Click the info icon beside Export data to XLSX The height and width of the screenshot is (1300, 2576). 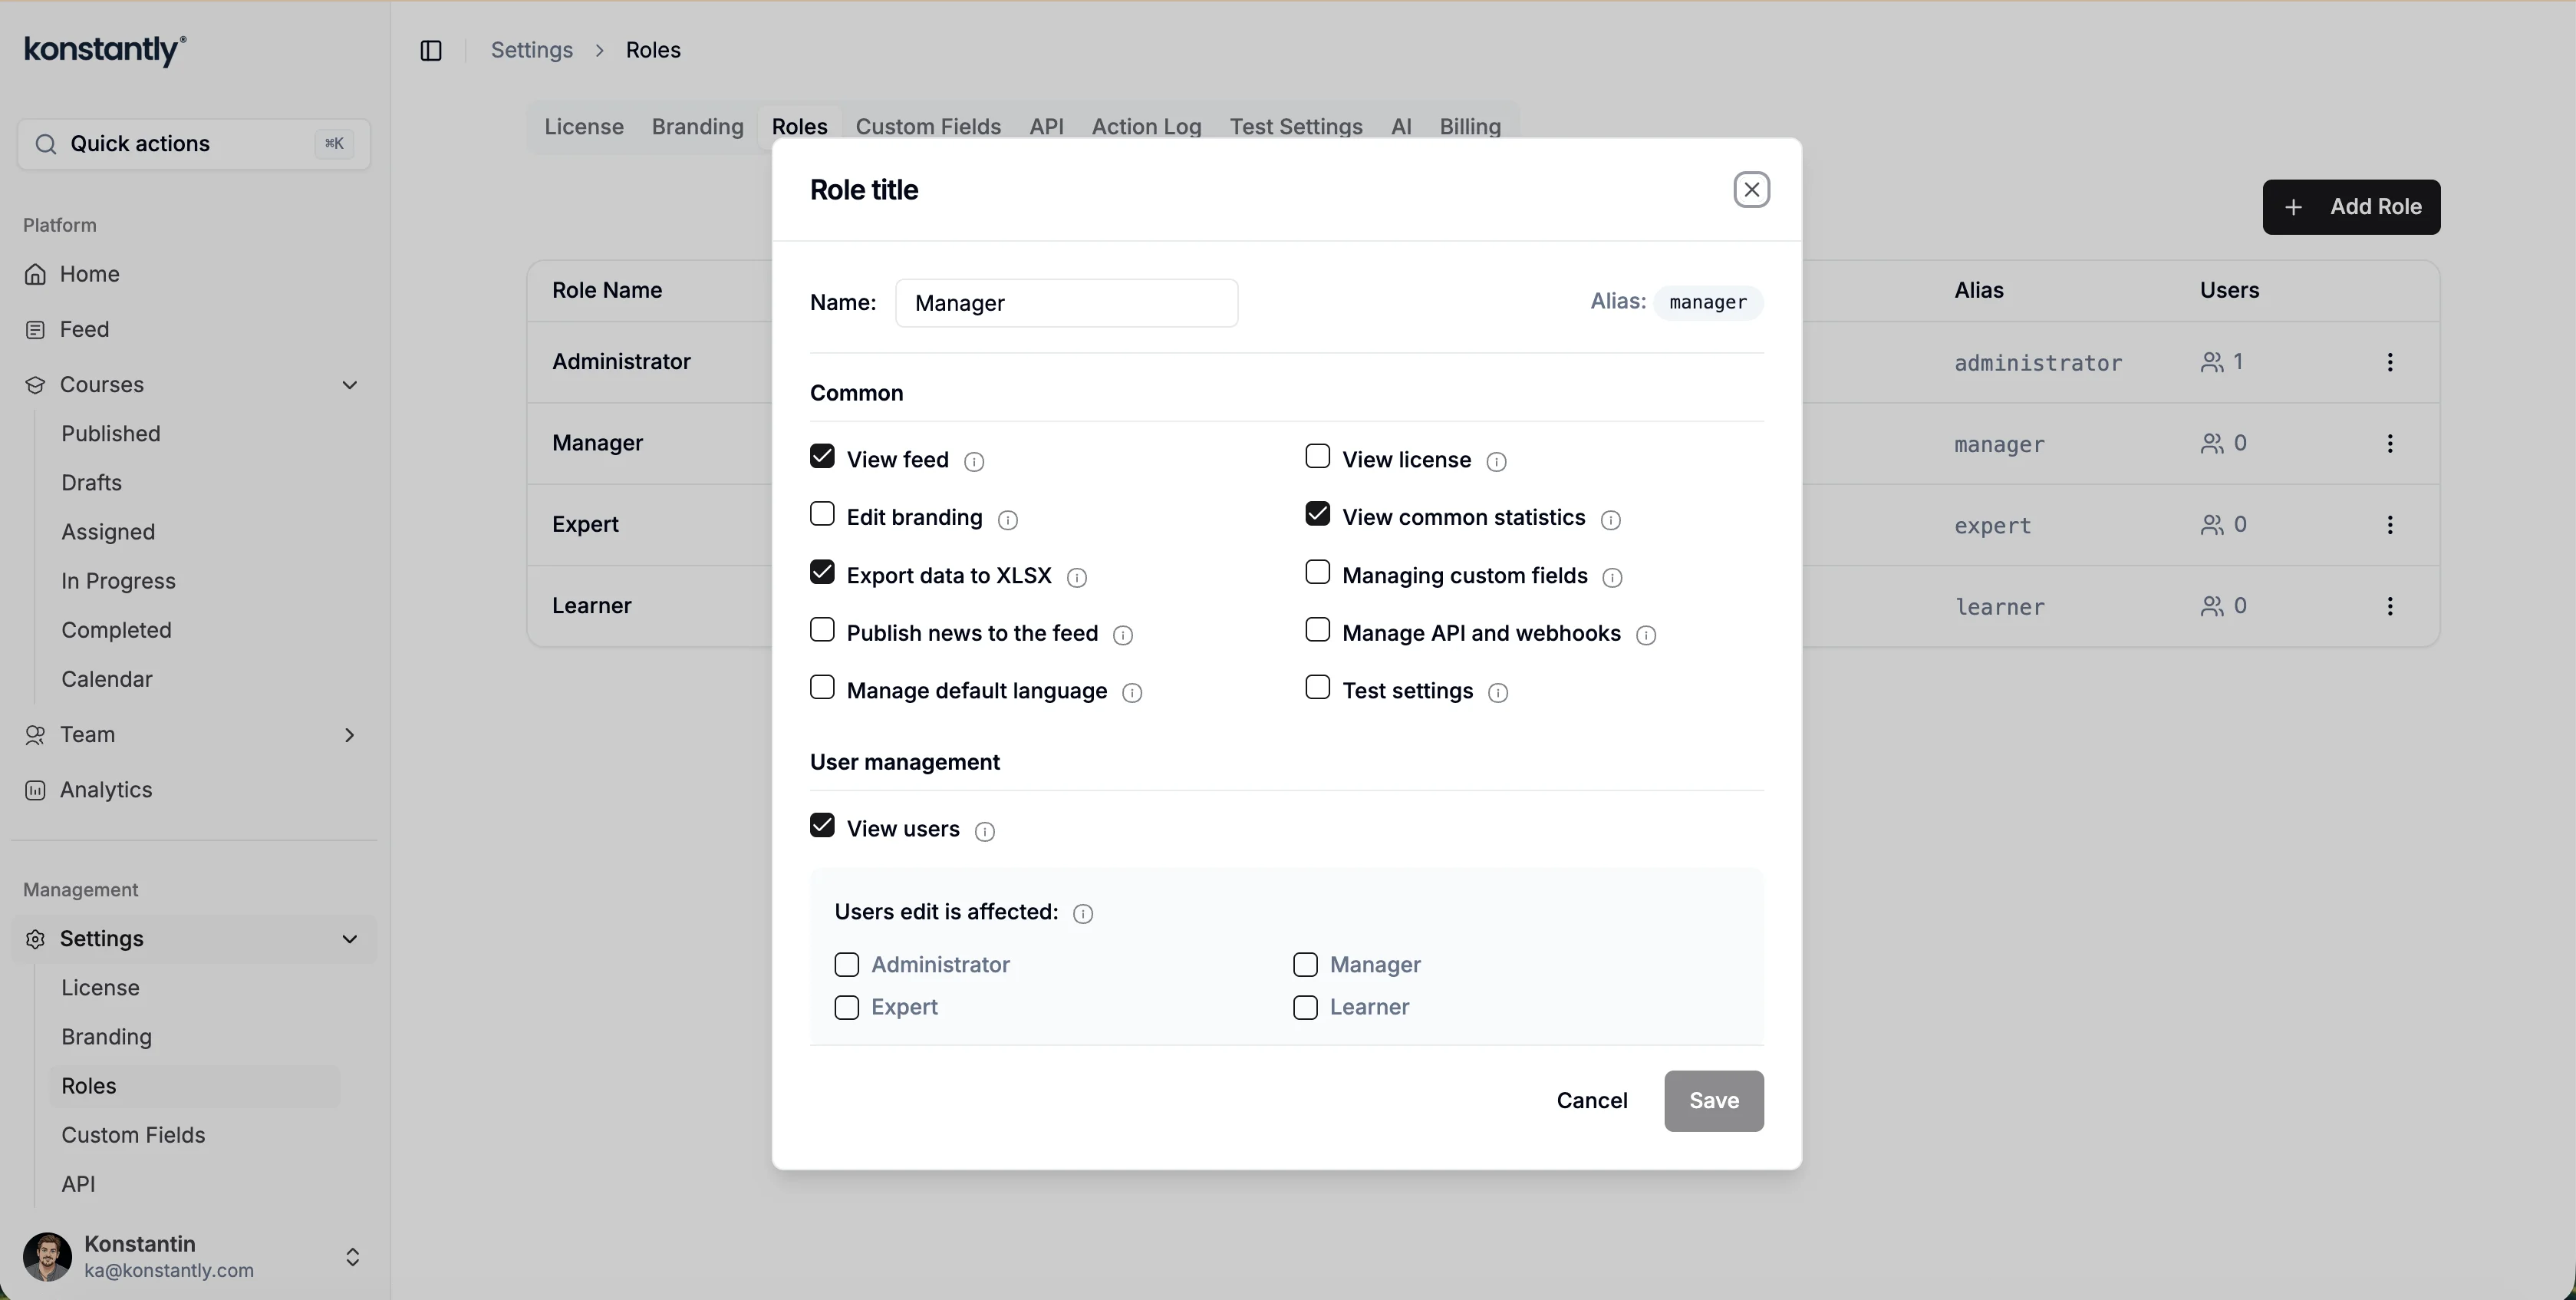tap(1077, 577)
